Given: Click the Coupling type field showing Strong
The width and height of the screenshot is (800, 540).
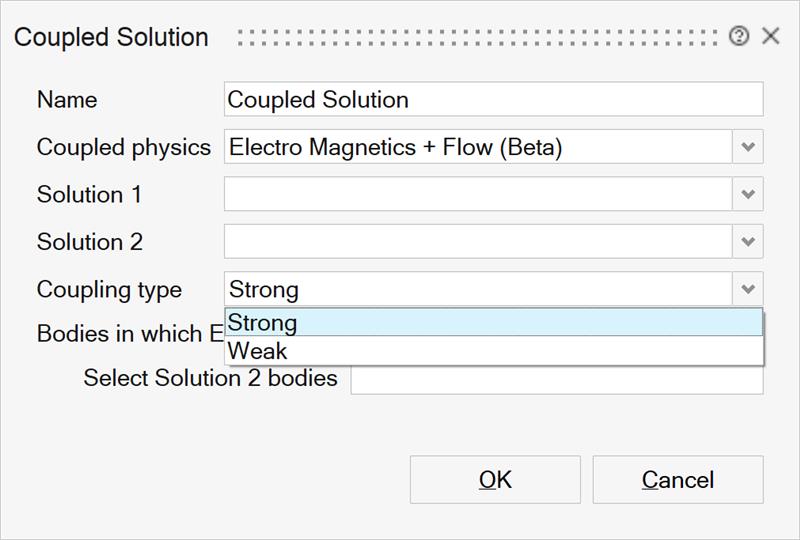Looking at the screenshot, I should [x=478, y=290].
